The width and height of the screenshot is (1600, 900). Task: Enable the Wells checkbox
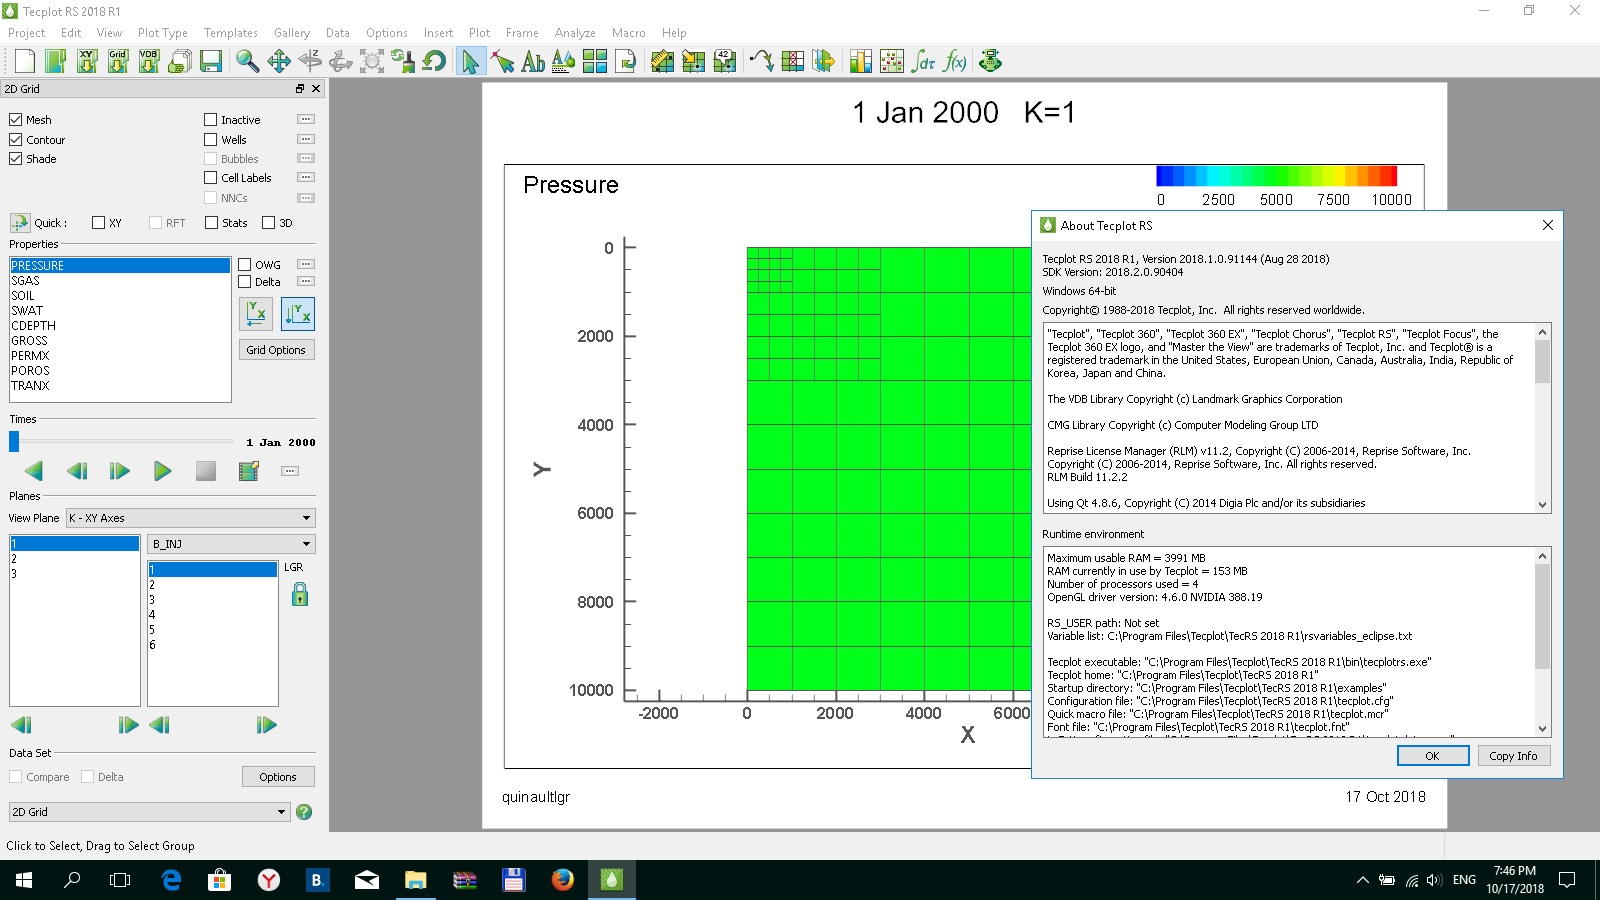click(x=211, y=139)
